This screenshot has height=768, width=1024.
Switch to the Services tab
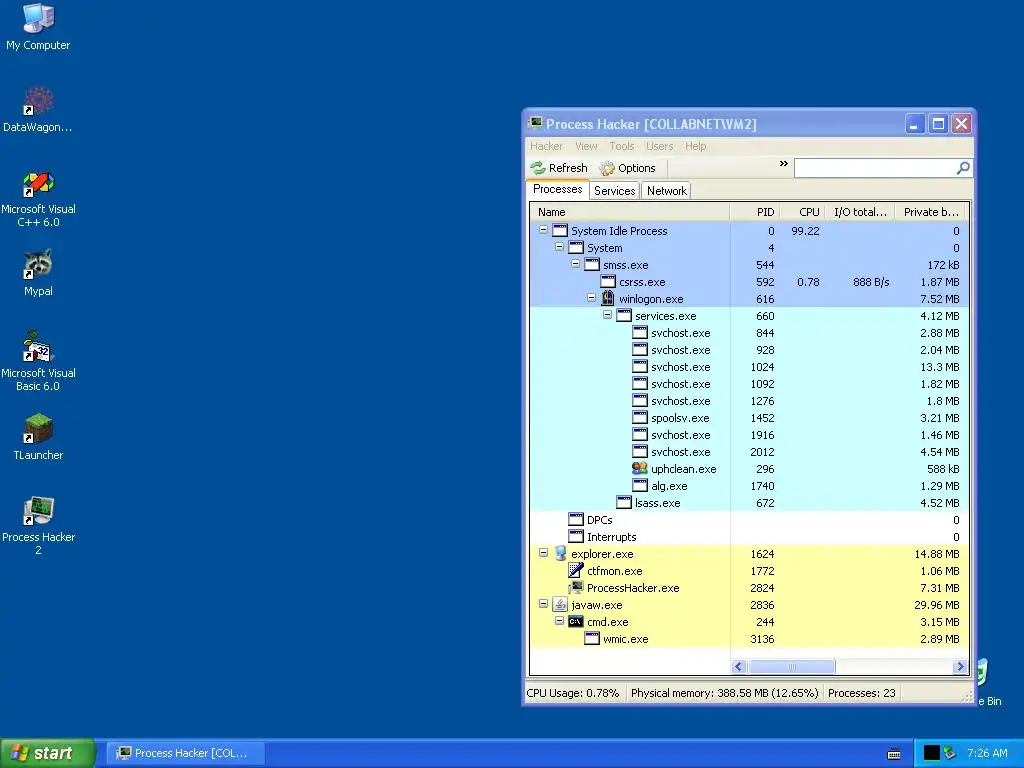coord(615,191)
